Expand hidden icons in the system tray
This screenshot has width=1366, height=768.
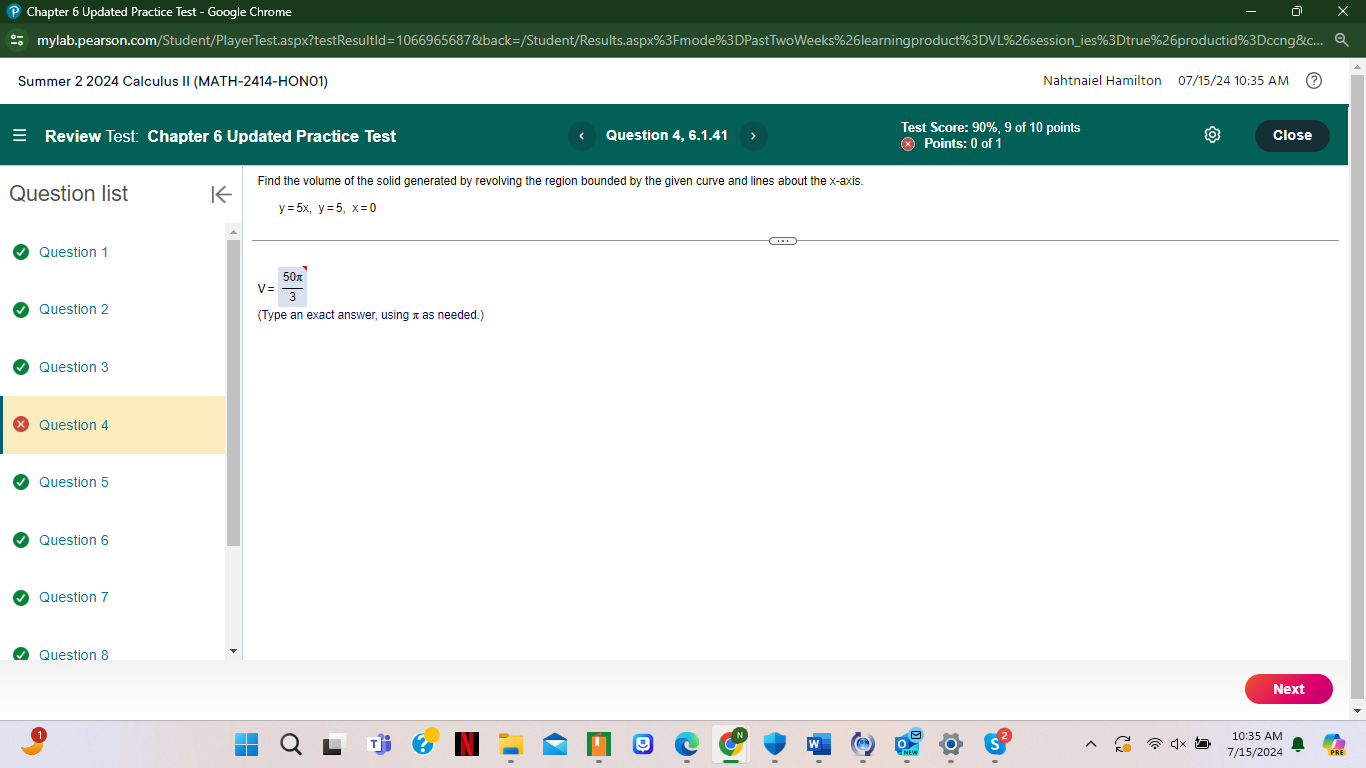pos(1090,744)
